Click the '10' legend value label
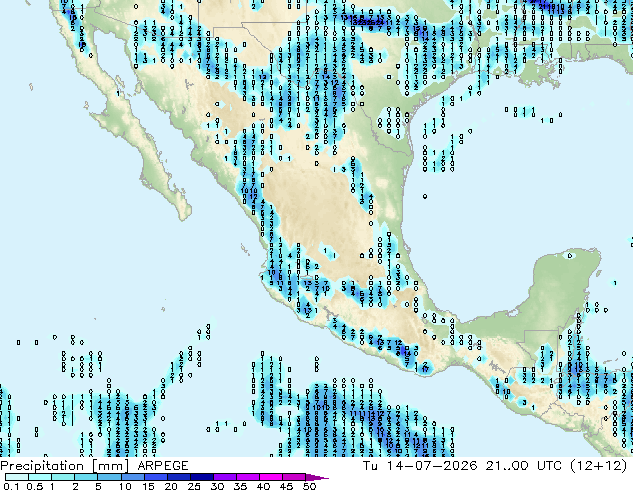The height and width of the screenshot is (490, 634). click(125, 486)
